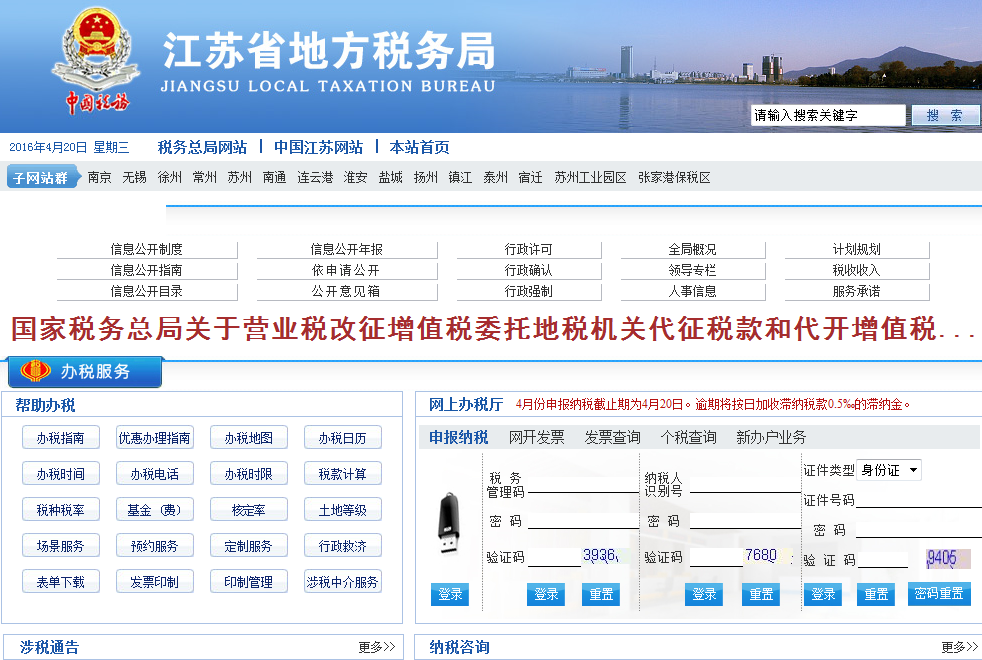Click the 税款计算 button
The image size is (982, 660).
coord(343,473)
